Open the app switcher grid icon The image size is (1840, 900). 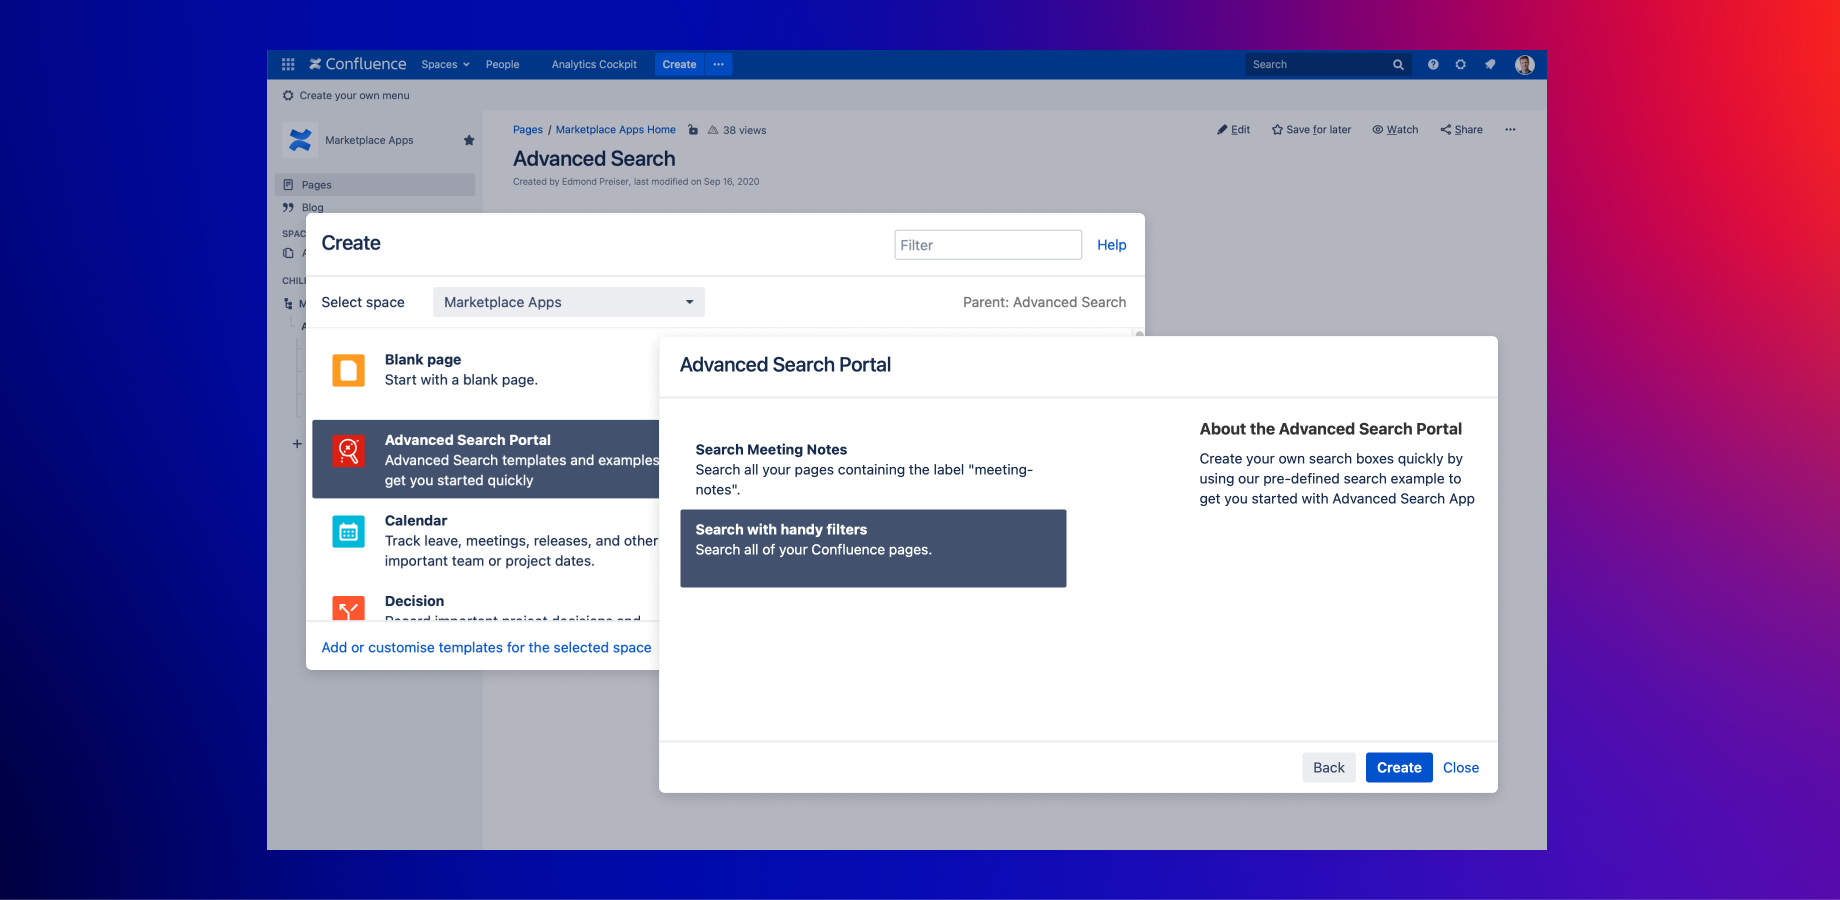[x=288, y=64]
